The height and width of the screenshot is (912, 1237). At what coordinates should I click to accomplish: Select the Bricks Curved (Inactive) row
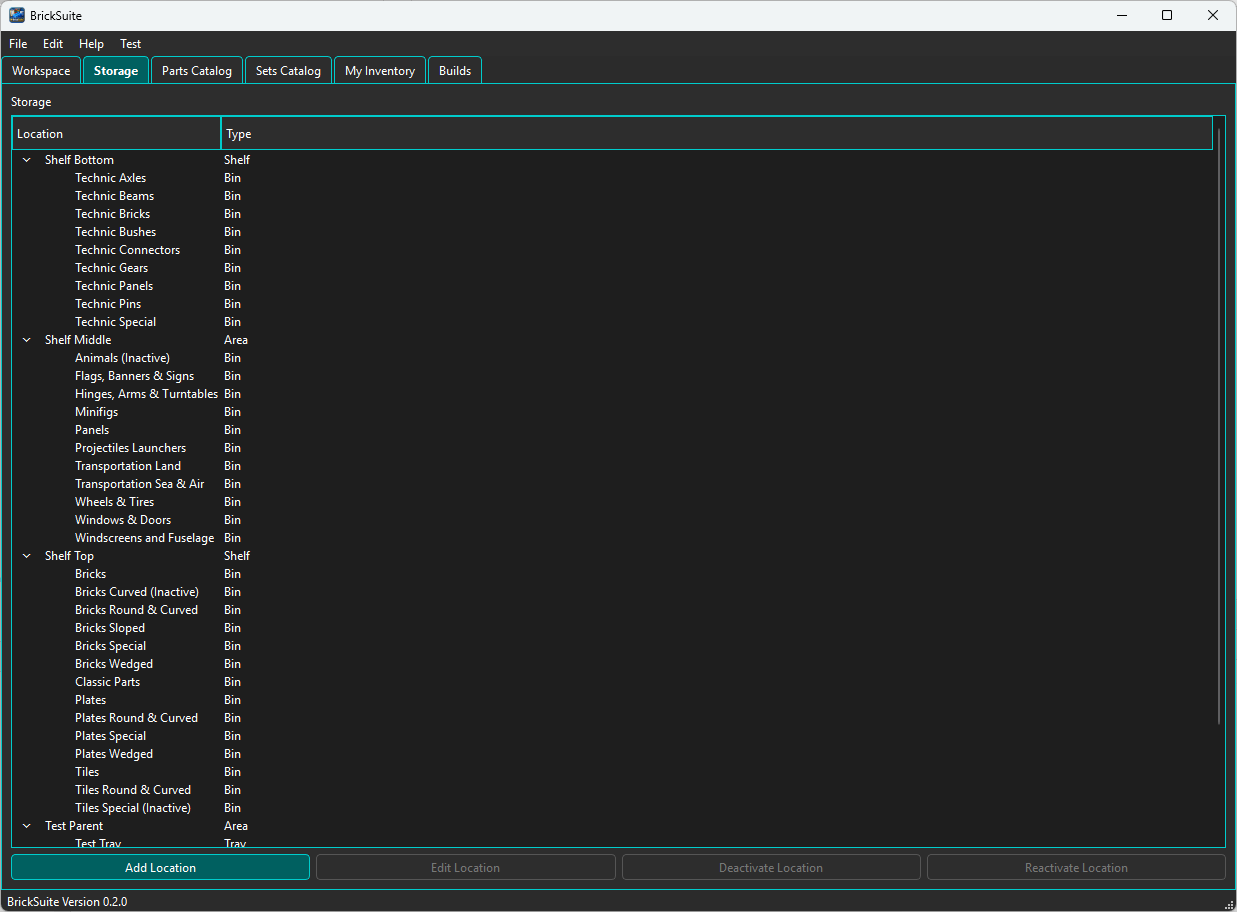pos(613,592)
